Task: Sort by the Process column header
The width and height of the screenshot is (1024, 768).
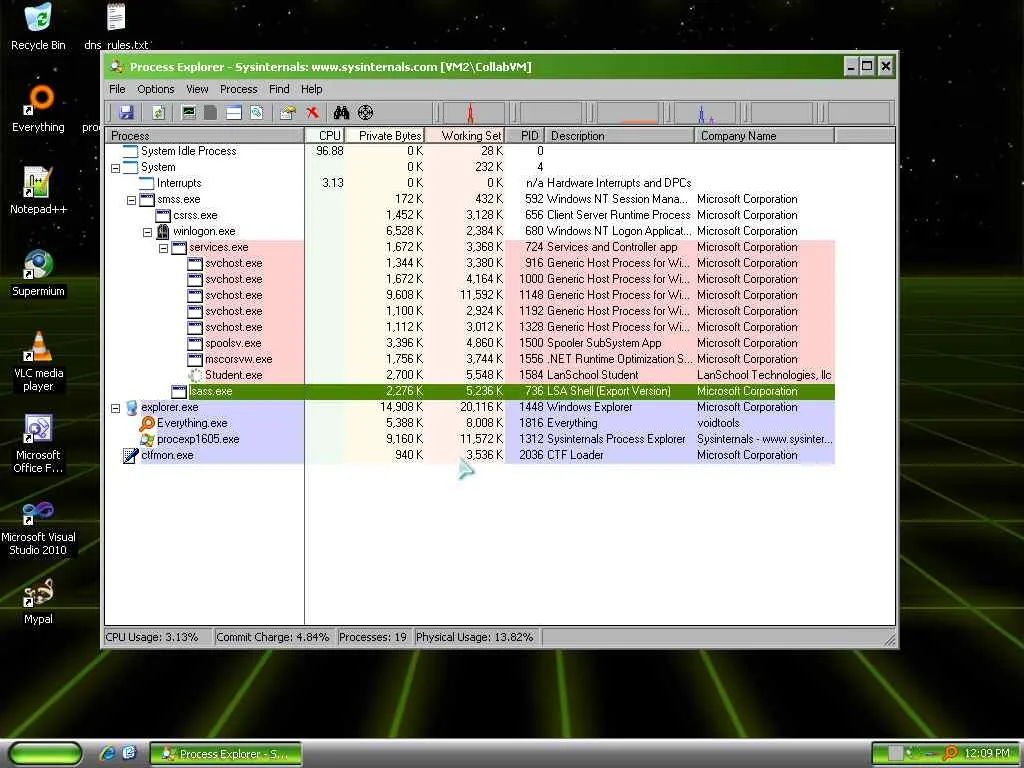Action: click(205, 136)
